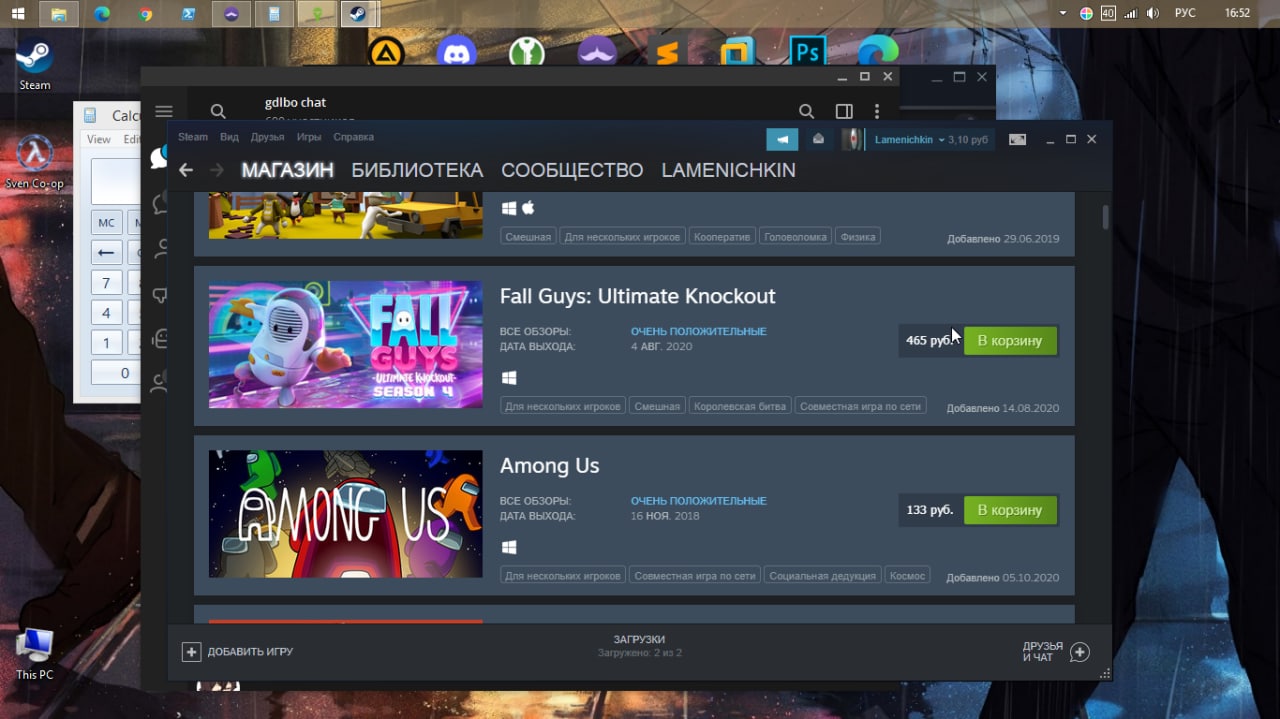Click the left search icon in chat window

(x=218, y=111)
